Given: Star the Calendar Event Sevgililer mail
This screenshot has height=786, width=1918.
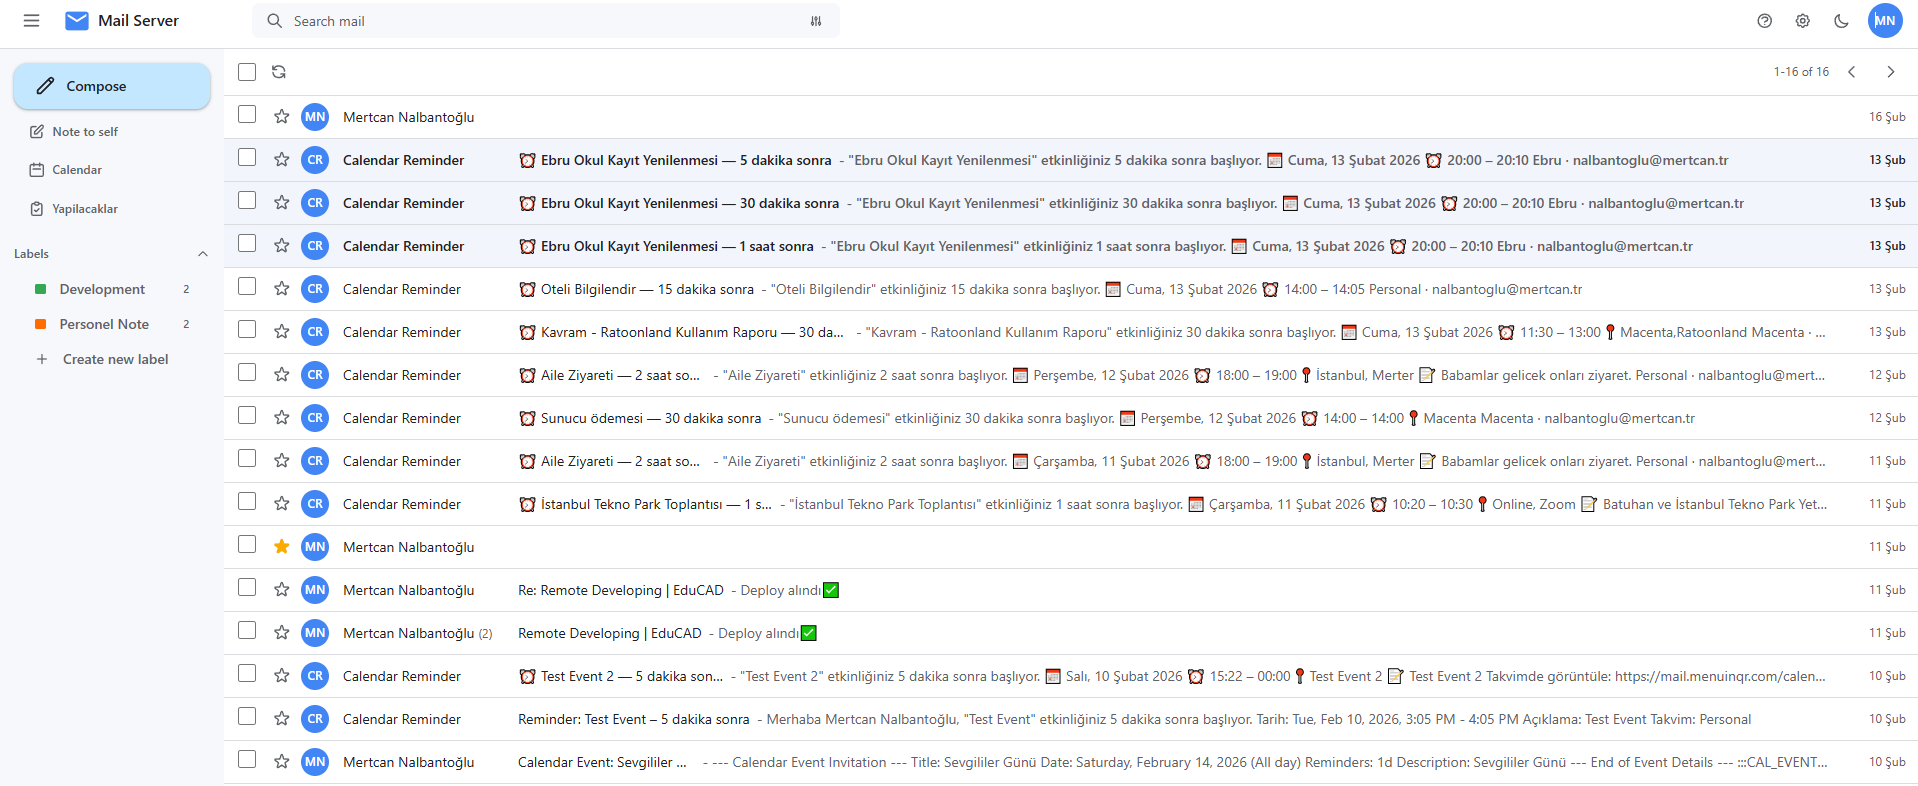Looking at the screenshot, I should point(282,762).
